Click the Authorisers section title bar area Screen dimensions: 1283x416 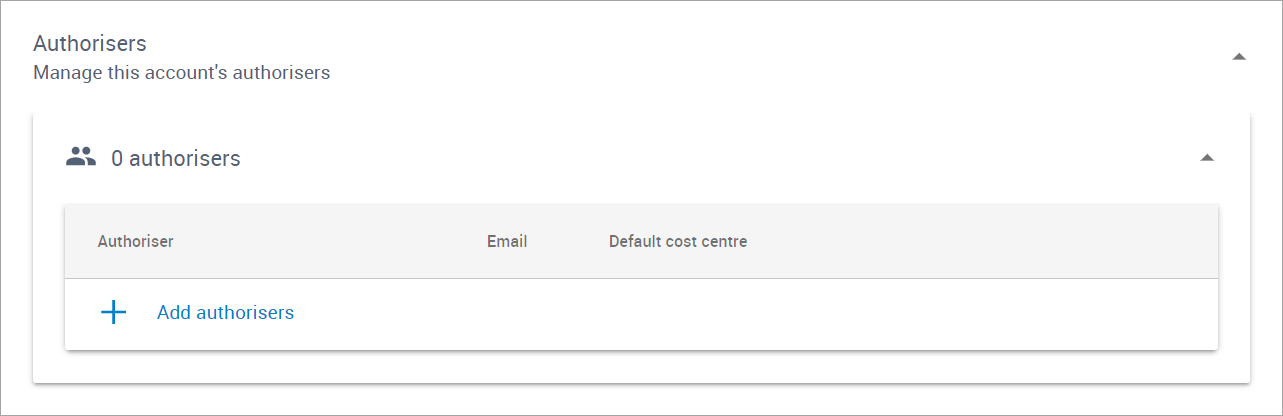coord(641,57)
